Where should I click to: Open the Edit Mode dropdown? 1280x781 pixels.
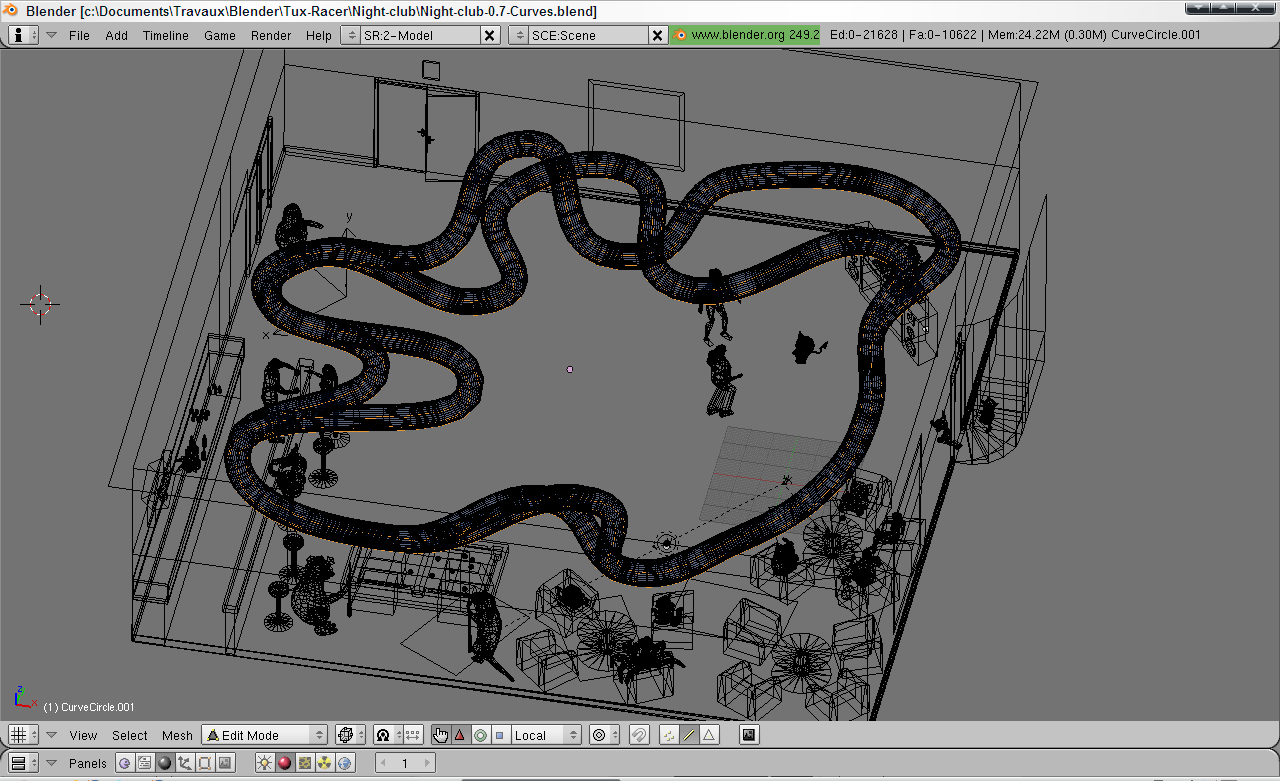[x=264, y=735]
